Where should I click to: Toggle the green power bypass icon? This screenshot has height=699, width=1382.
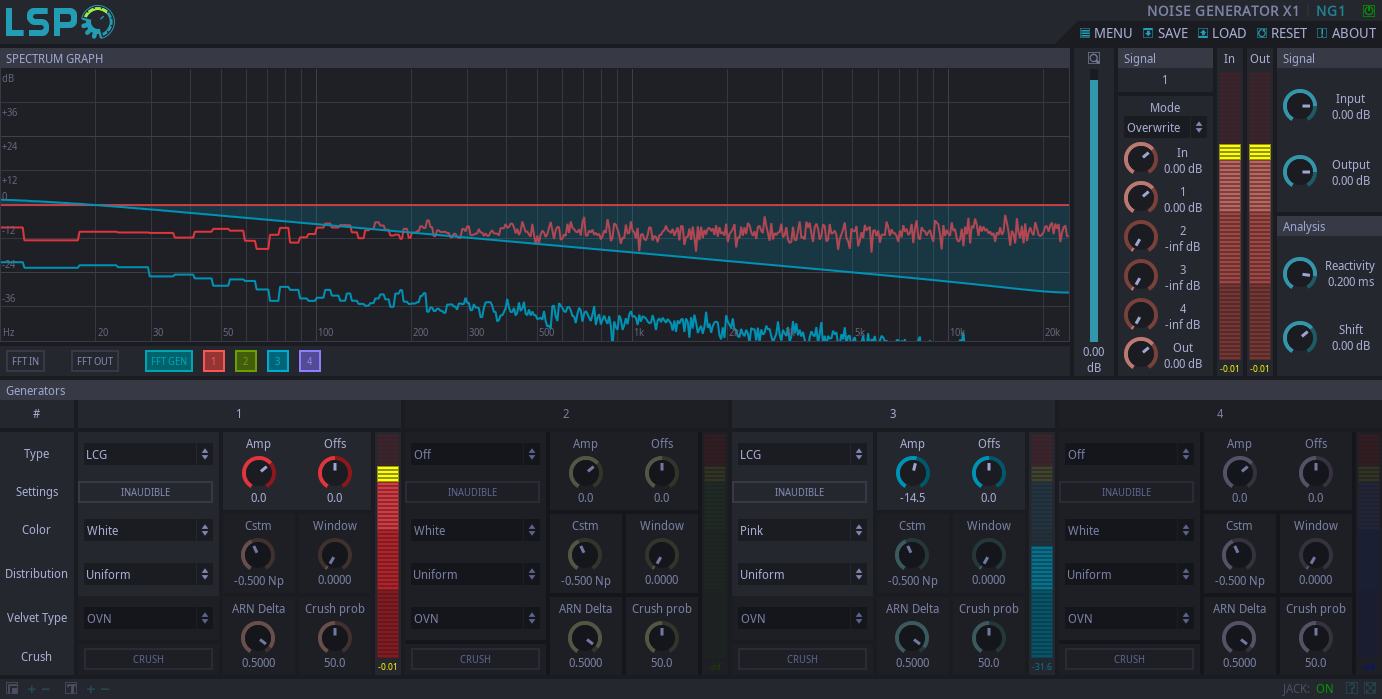coord(1369,11)
